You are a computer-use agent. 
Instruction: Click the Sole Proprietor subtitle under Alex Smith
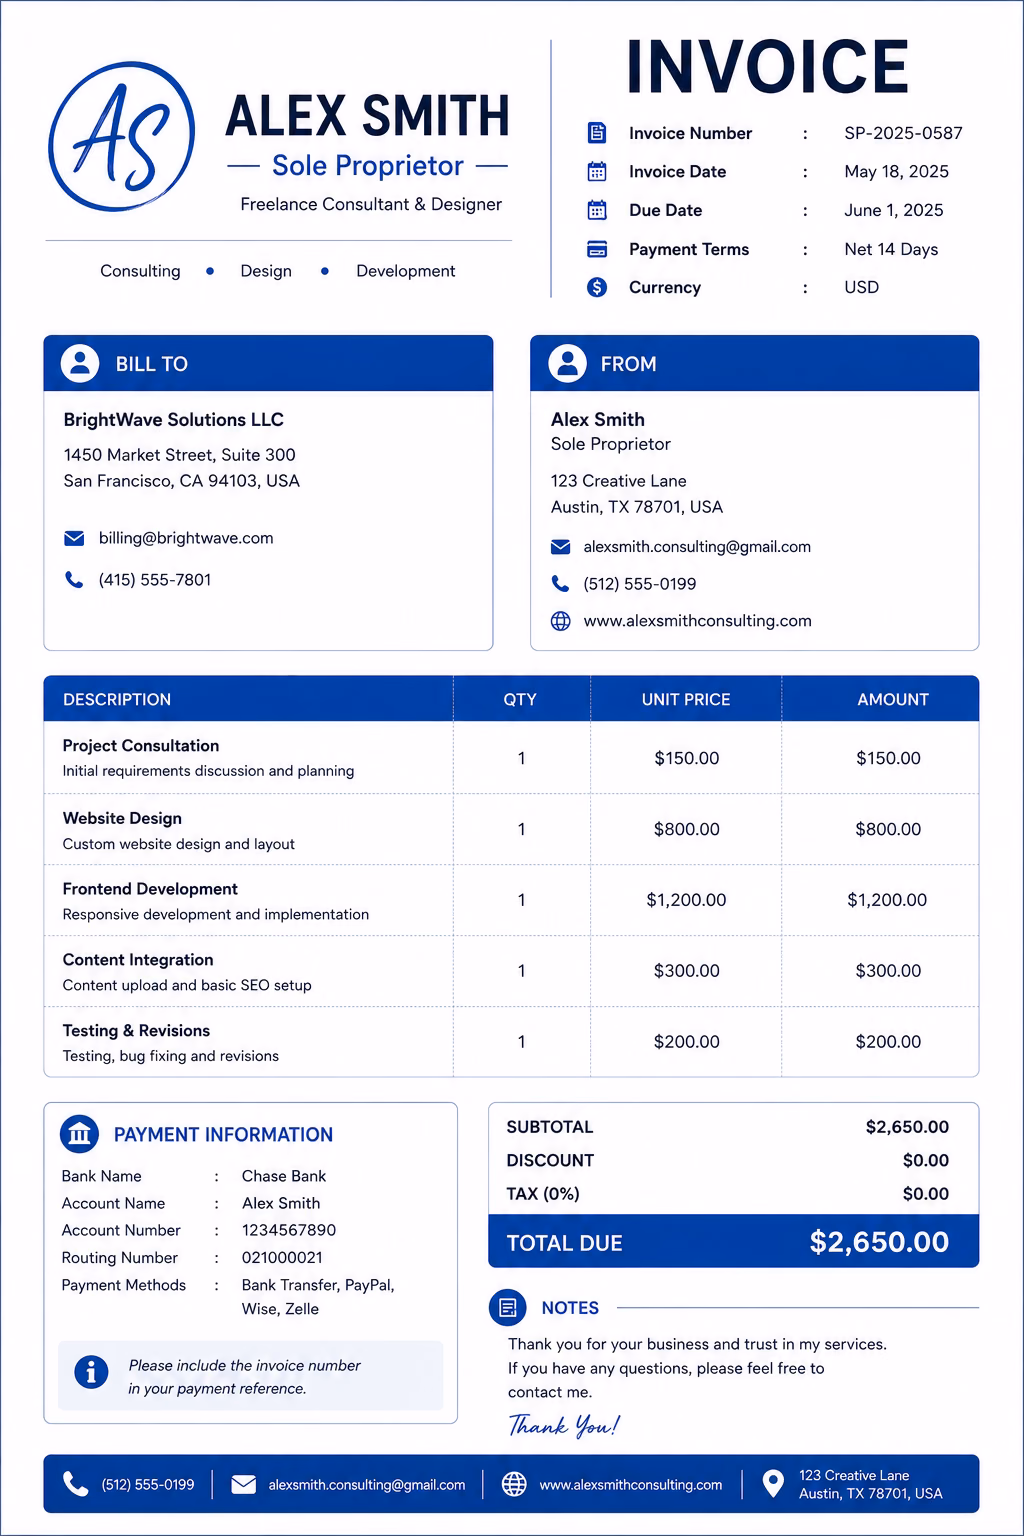pos(368,166)
